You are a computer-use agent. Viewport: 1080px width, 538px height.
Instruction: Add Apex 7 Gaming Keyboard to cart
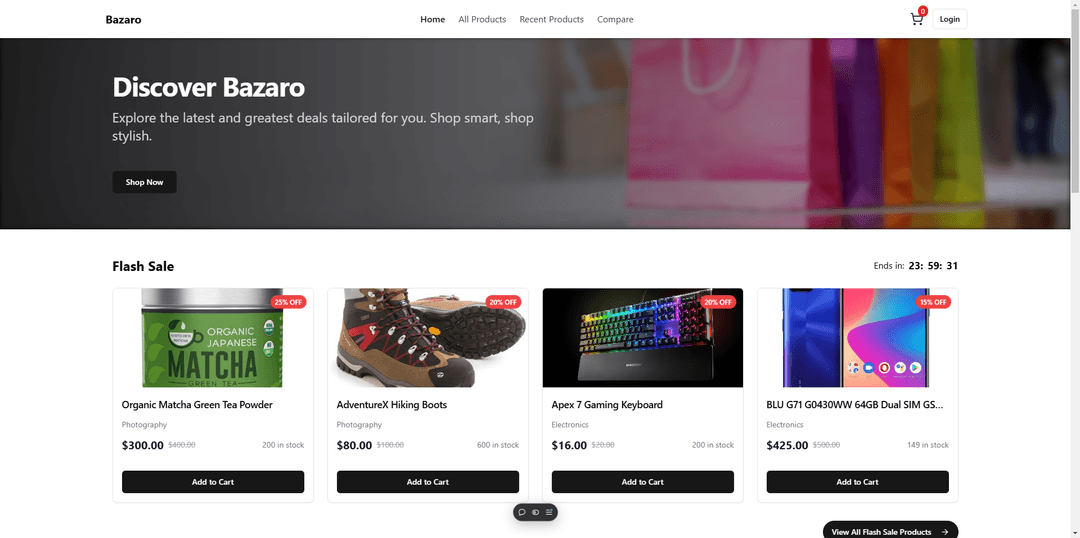coord(643,482)
